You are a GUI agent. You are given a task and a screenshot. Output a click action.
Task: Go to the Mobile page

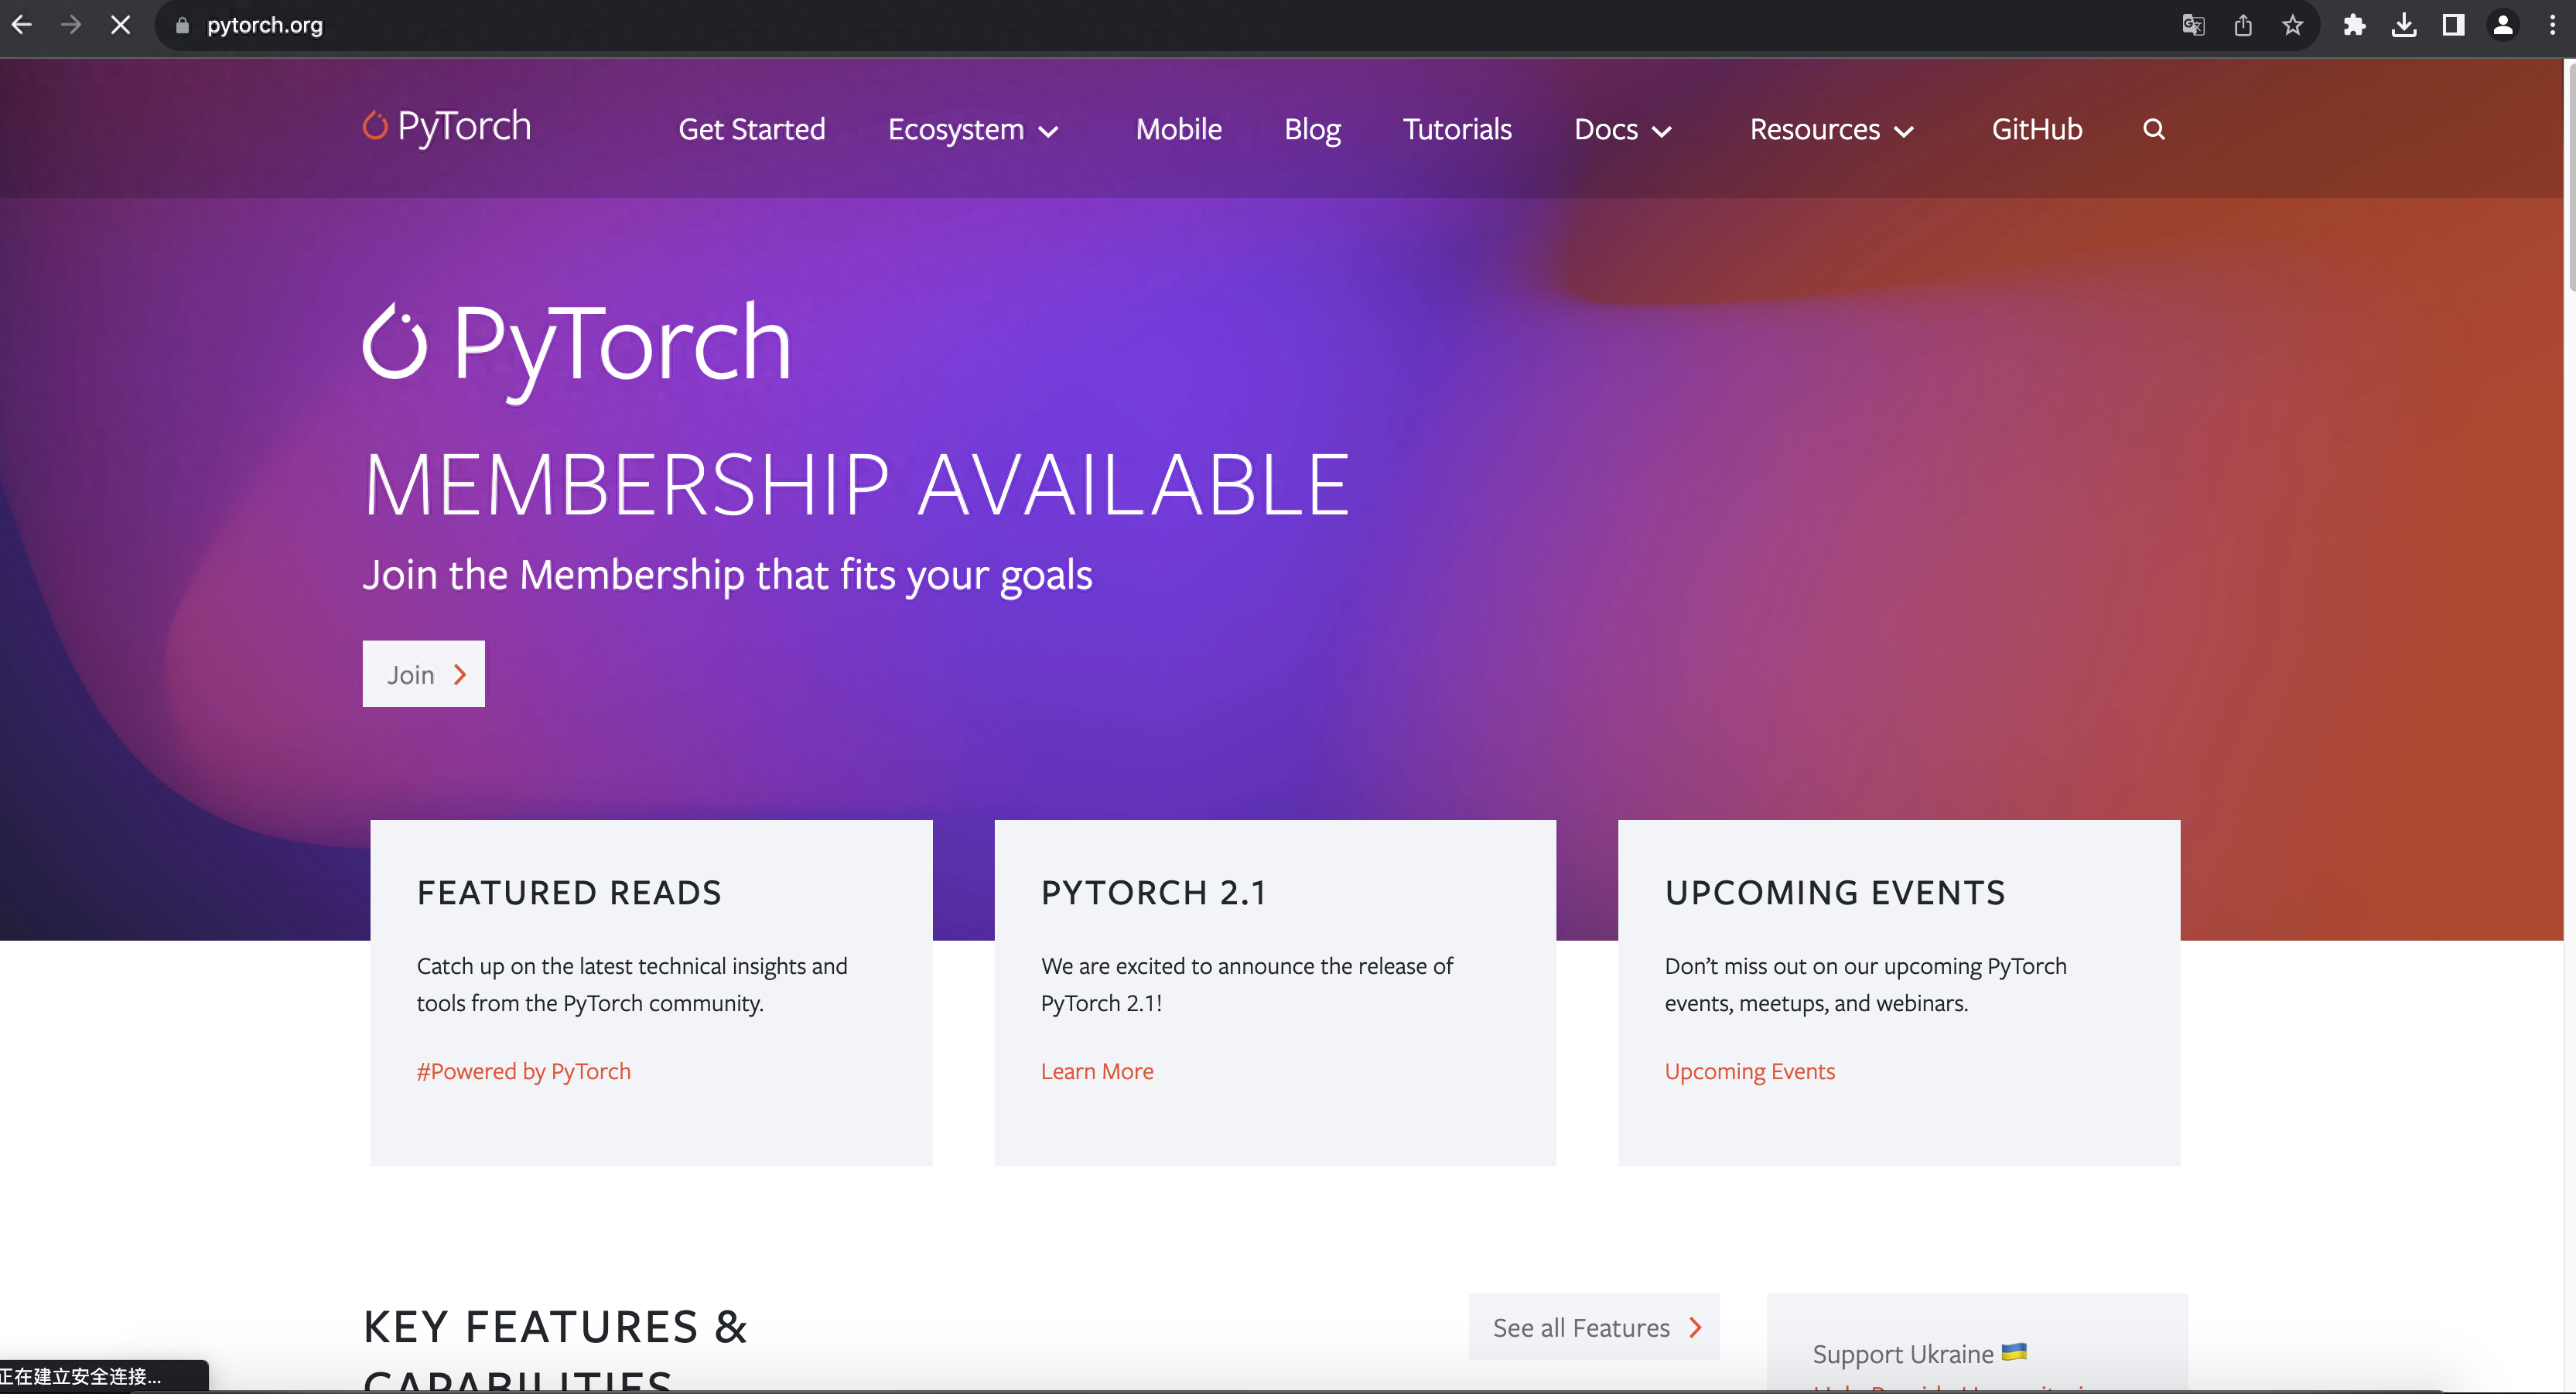[x=1179, y=129]
